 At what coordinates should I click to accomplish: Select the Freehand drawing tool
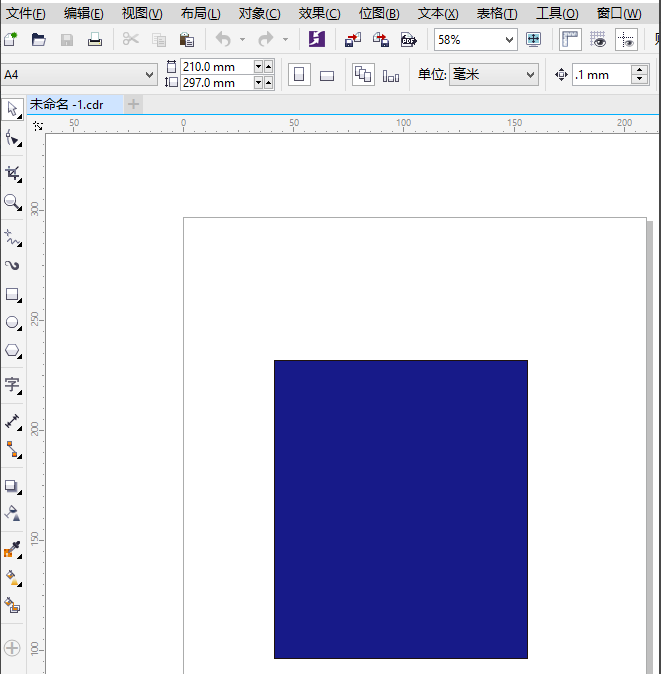(x=13, y=238)
